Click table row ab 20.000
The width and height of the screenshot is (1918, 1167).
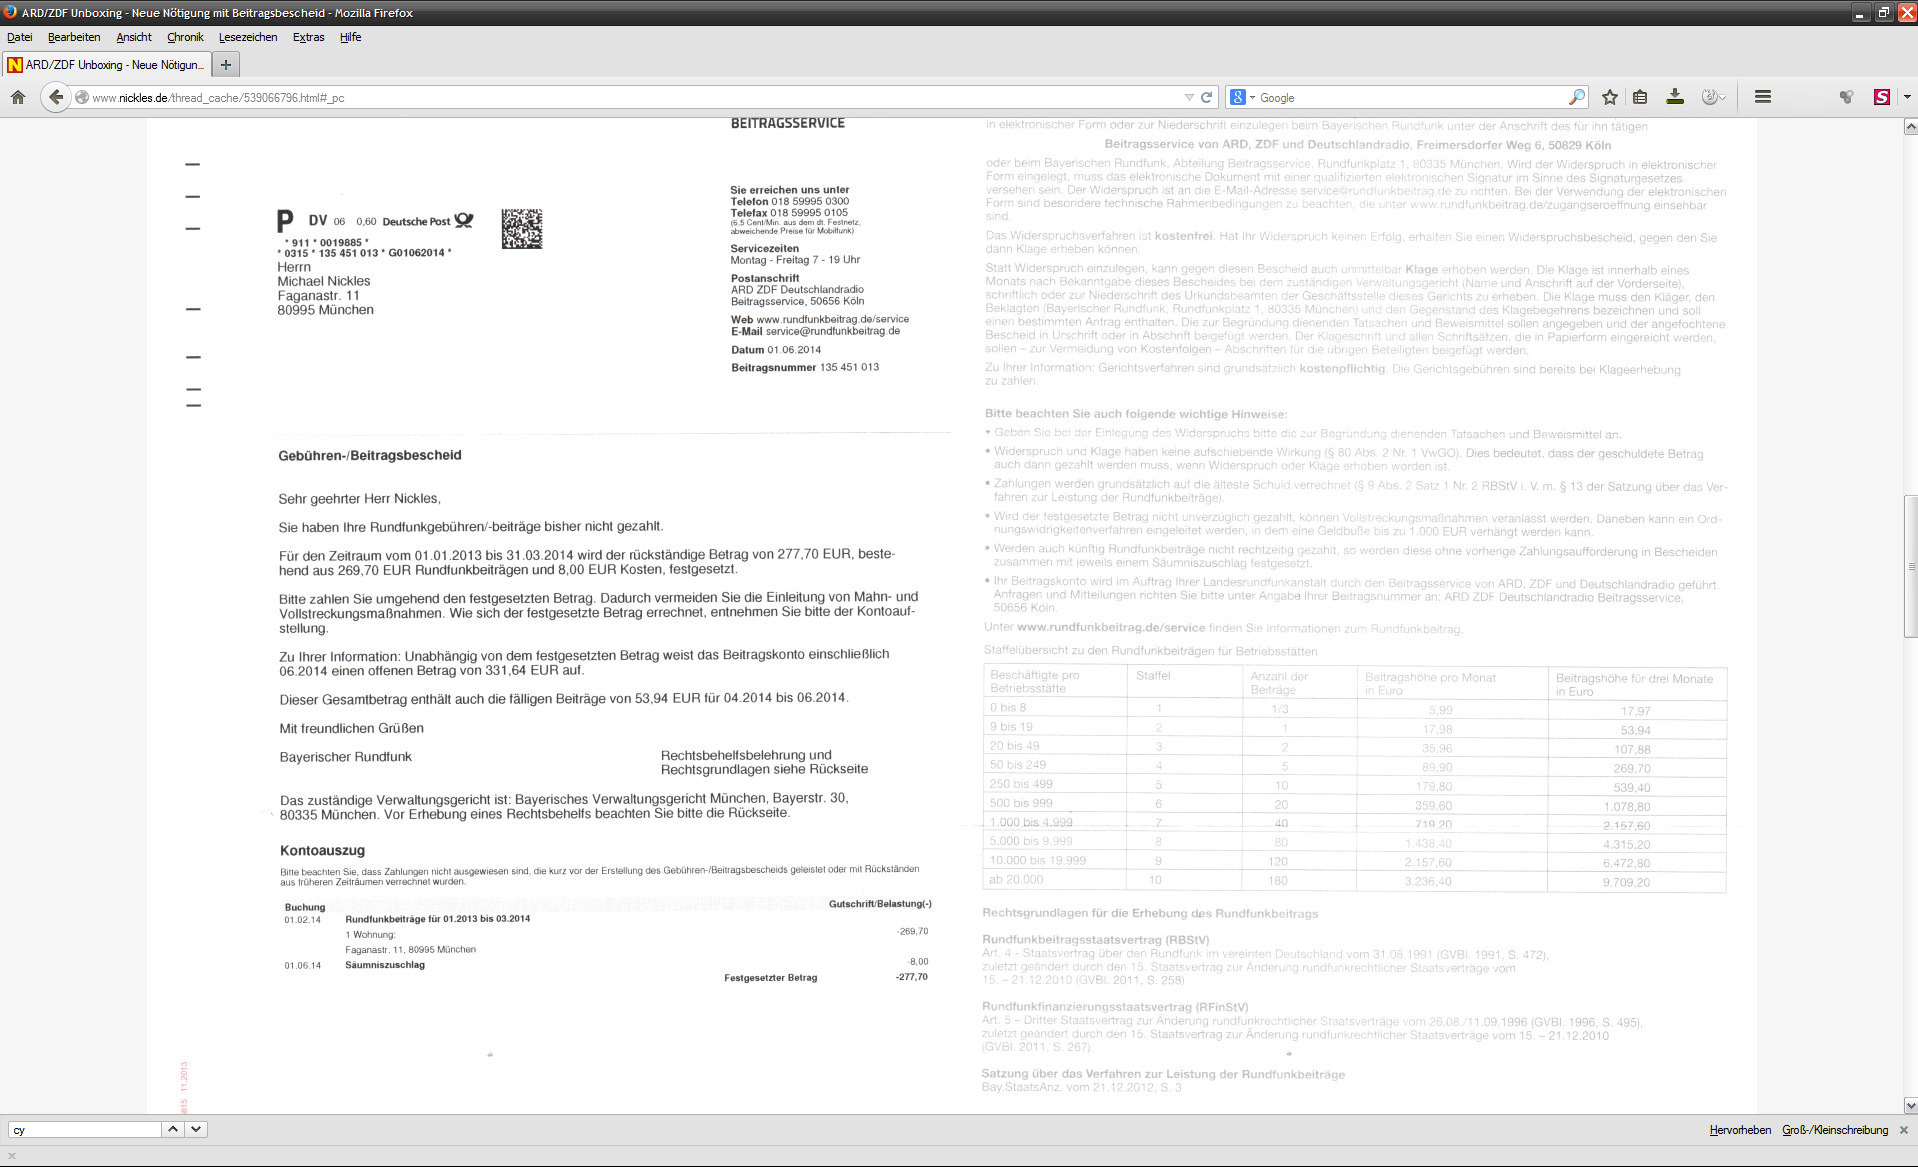1355,881
